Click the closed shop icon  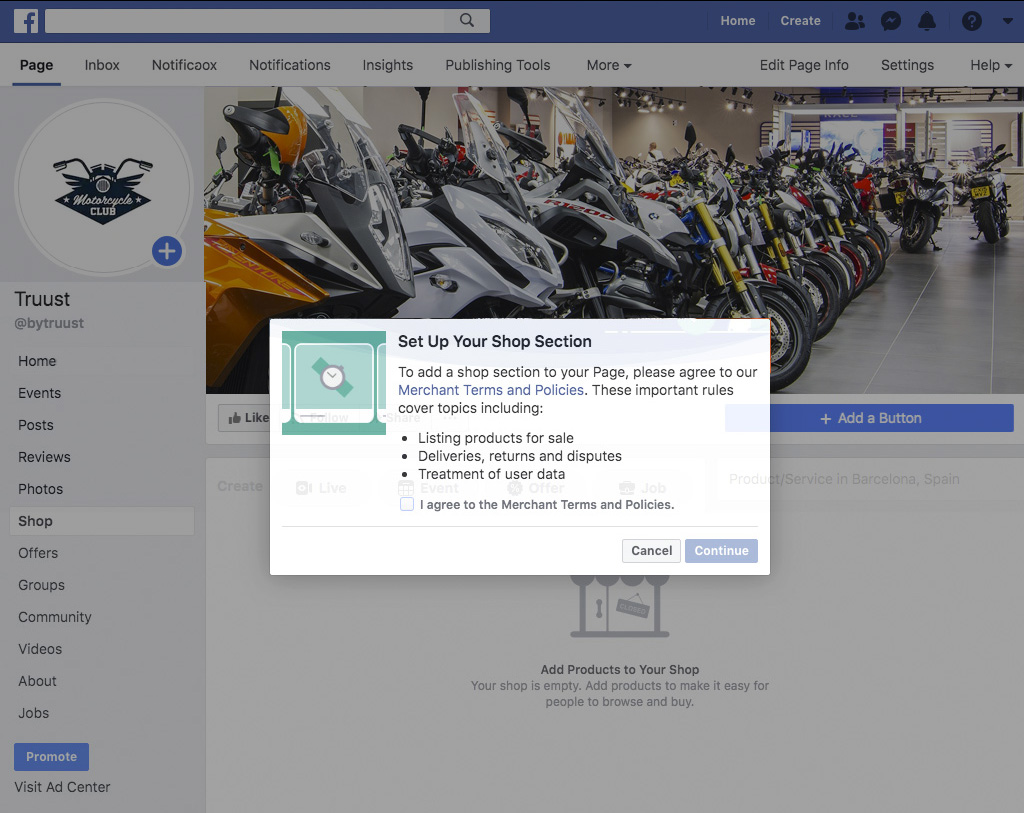(x=620, y=606)
